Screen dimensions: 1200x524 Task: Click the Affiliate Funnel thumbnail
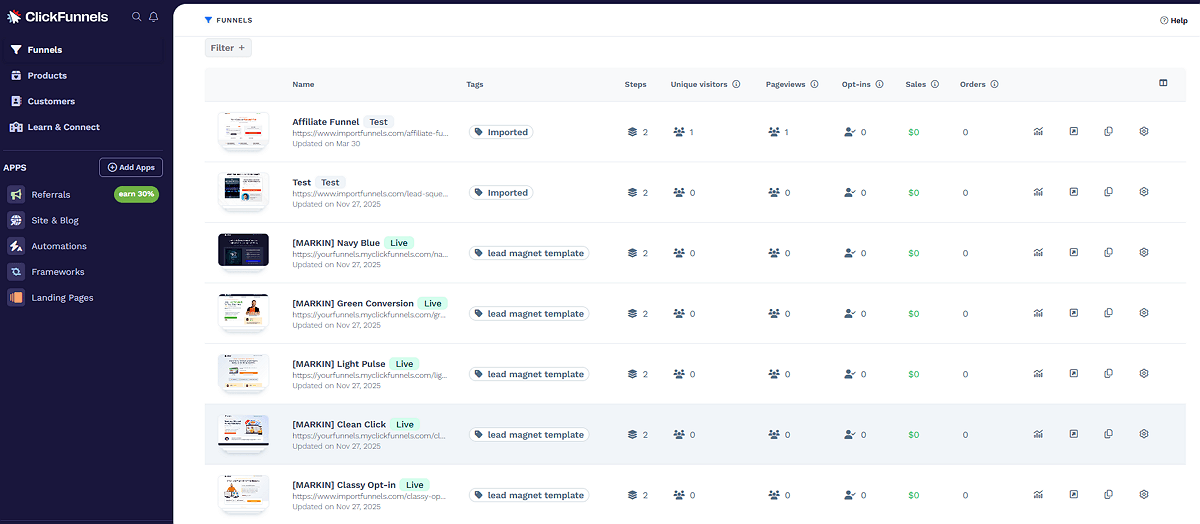pyautogui.click(x=243, y=131)
